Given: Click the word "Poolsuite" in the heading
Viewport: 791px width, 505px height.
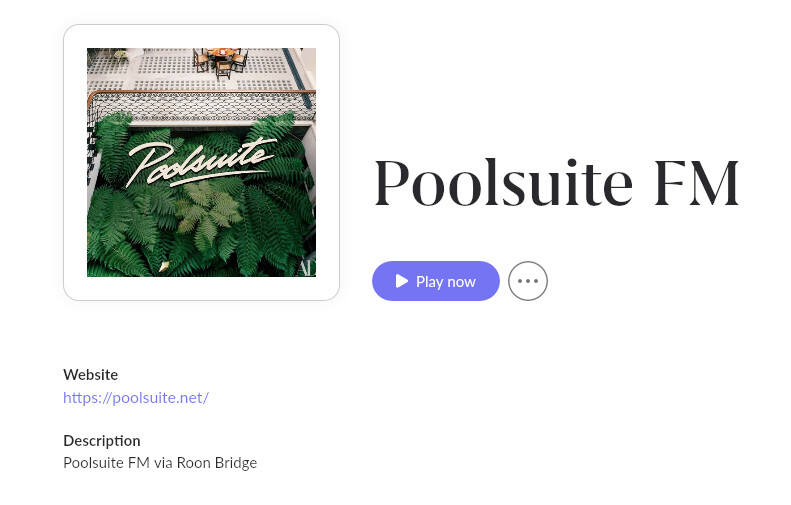Looking at the screenshot, I should pos(503,183).
